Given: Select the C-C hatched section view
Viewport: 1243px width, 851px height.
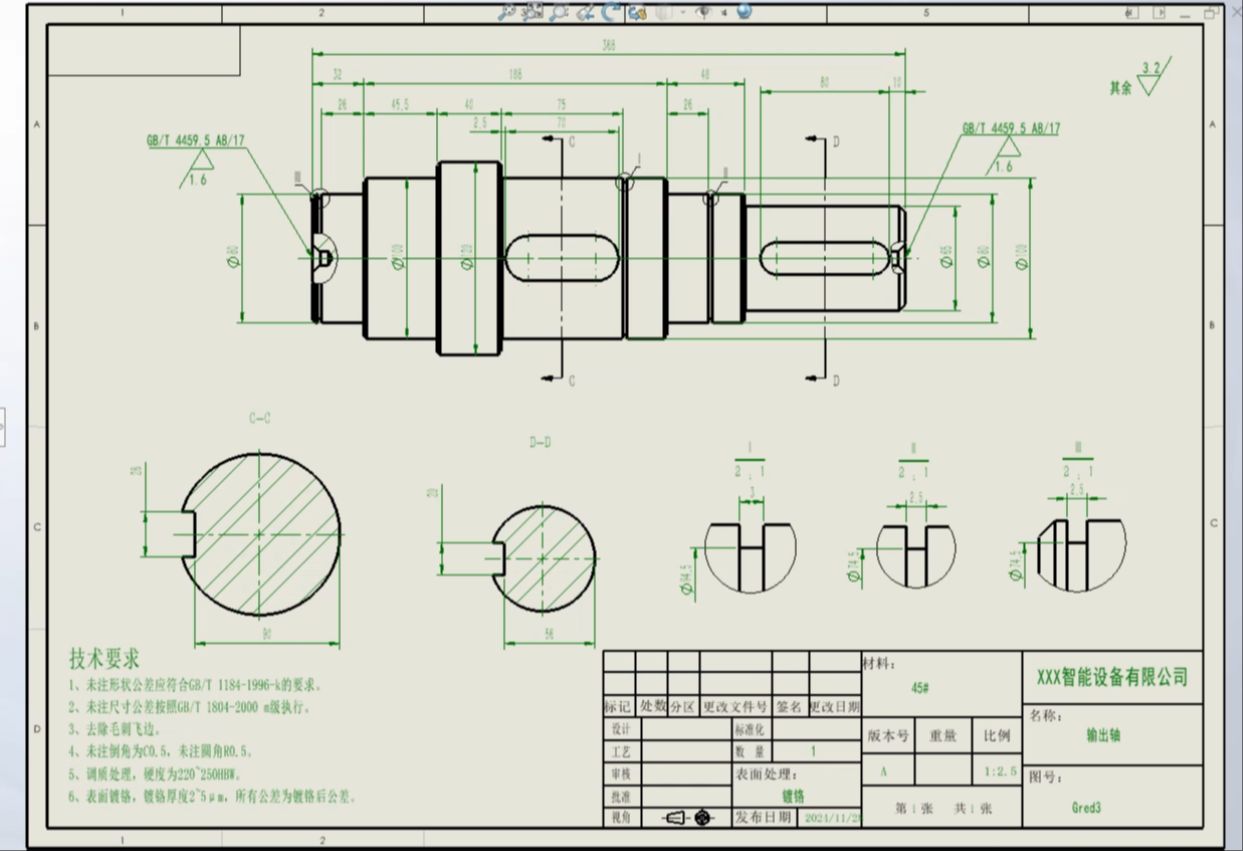Looking at the screenshot, I should pyautogui.click(x=259, y=535).
